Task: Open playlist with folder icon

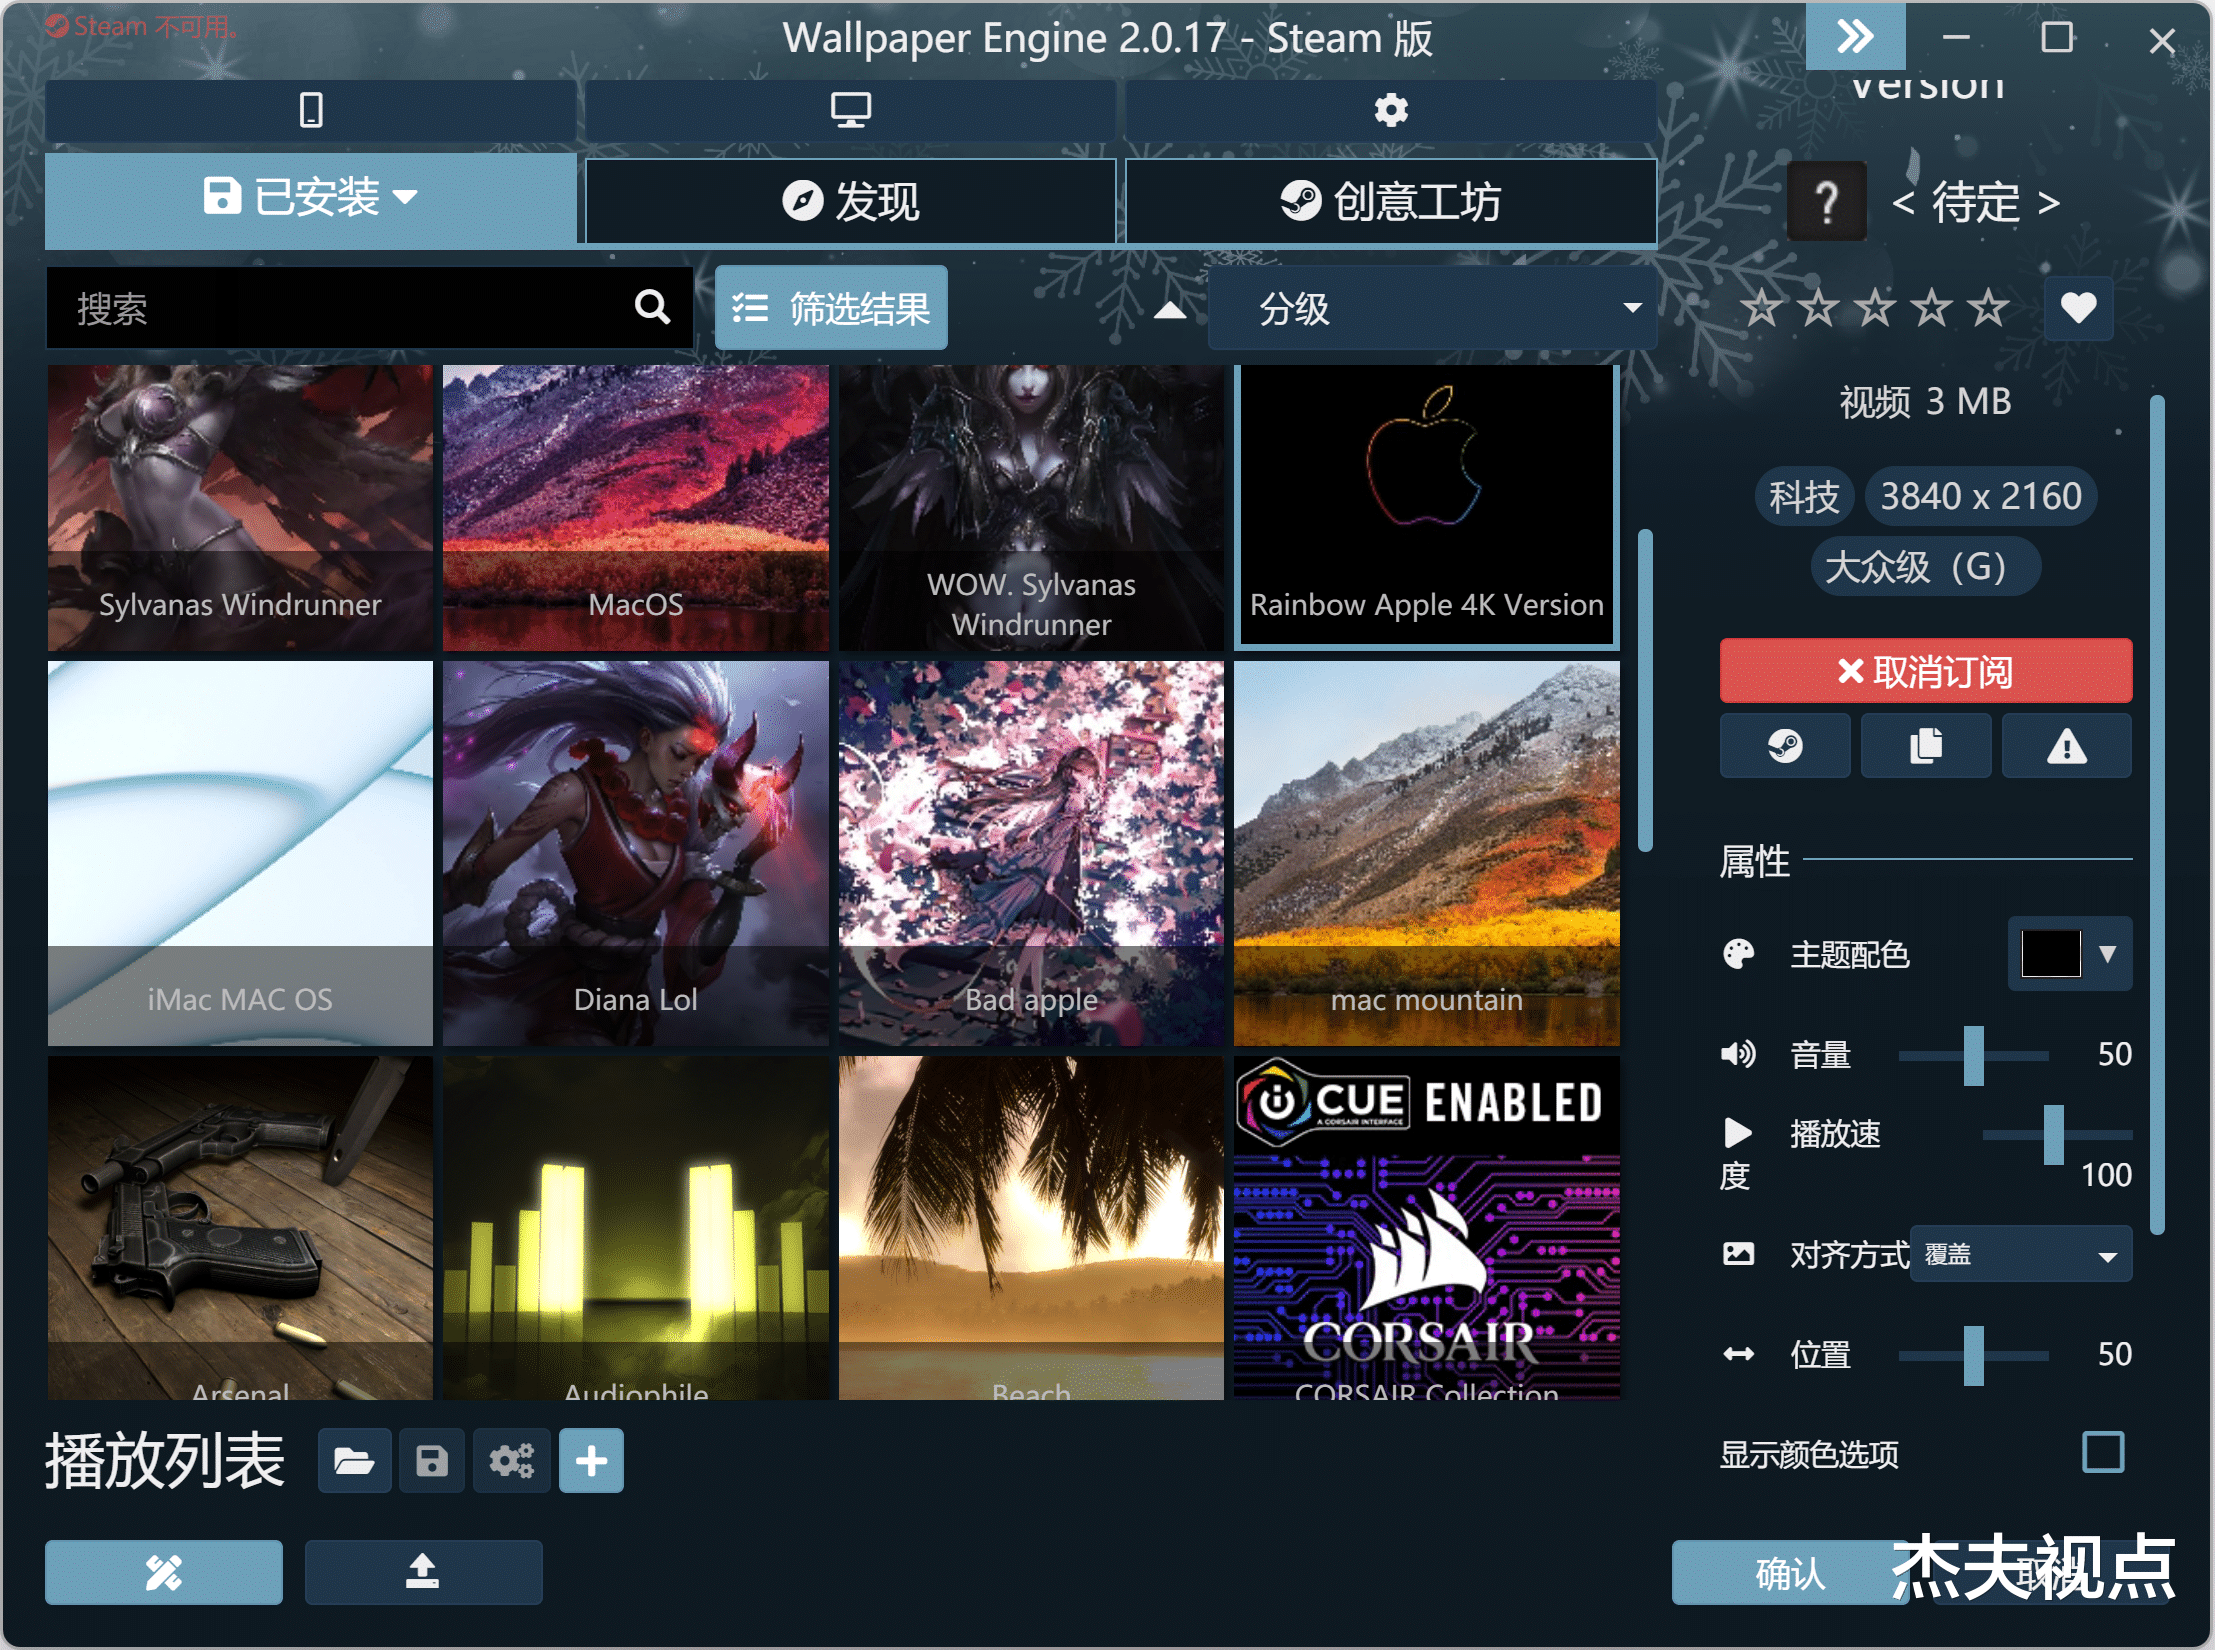Action: (354, 1461)
